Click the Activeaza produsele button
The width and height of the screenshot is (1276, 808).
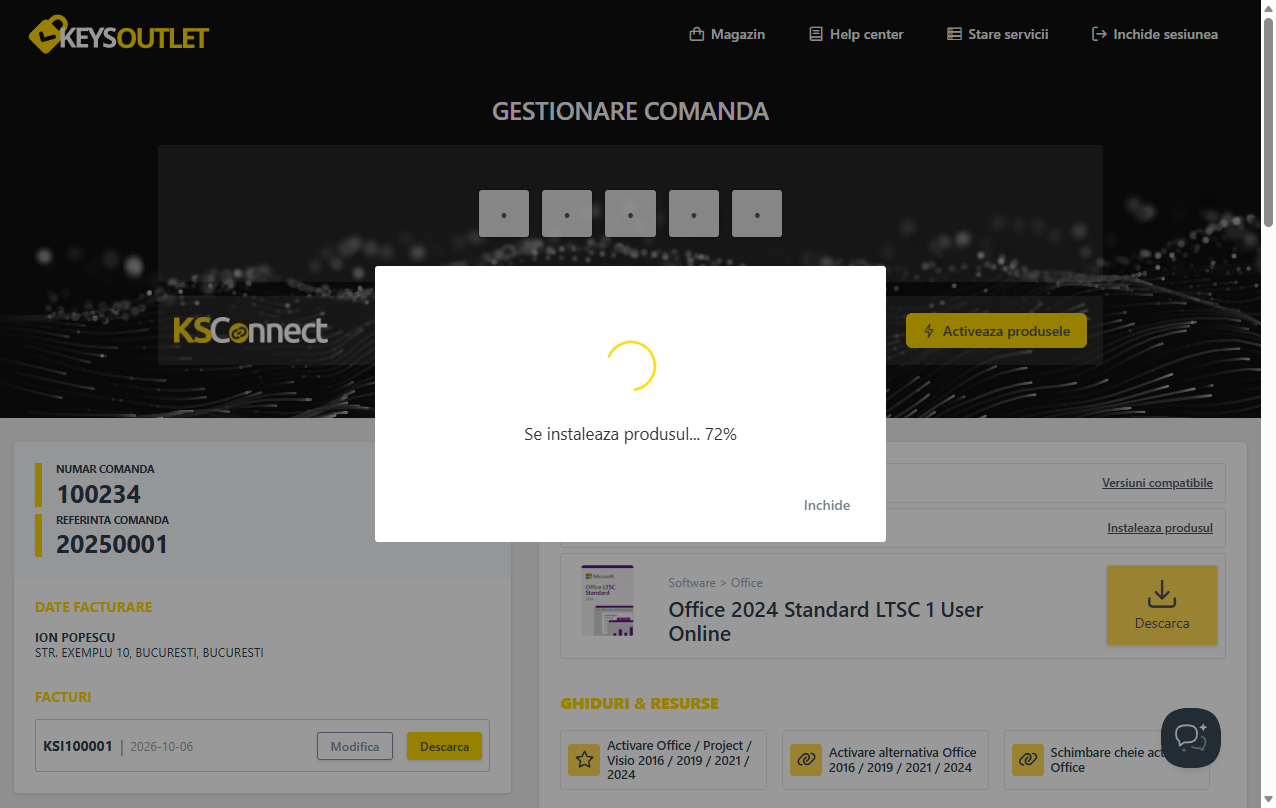(996, 331)
